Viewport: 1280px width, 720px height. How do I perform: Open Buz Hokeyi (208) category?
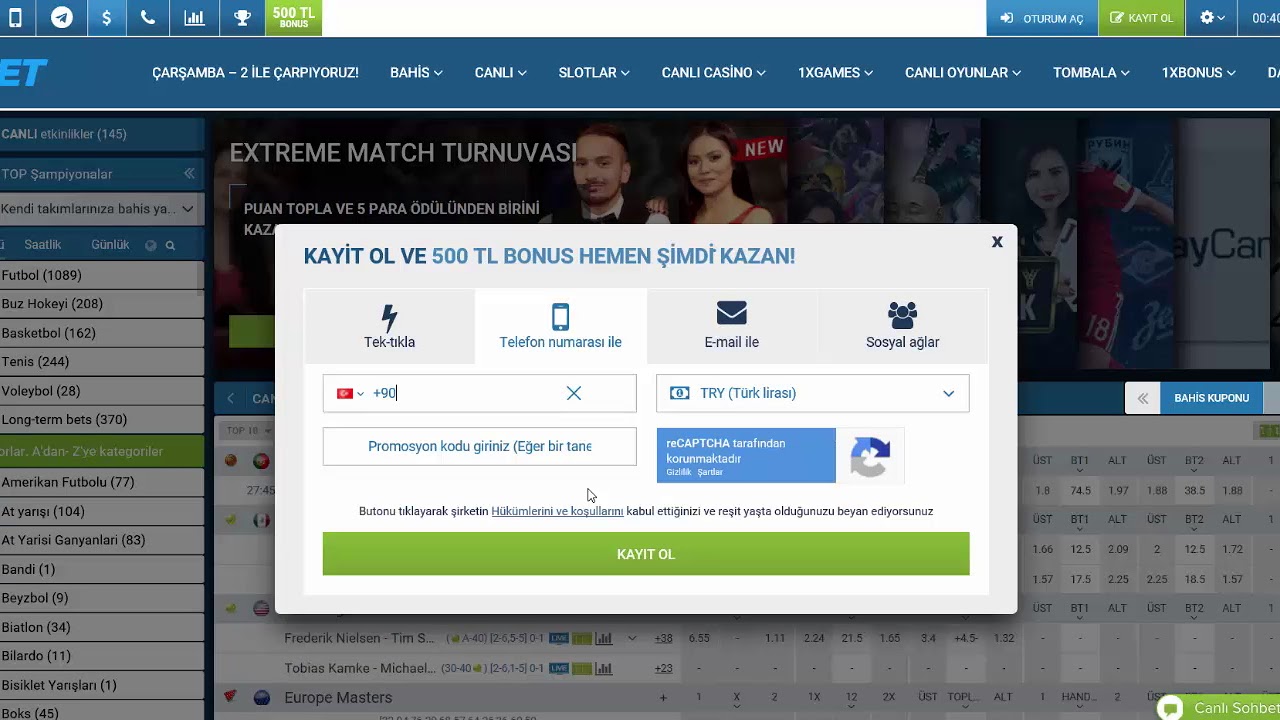(100, 304)
